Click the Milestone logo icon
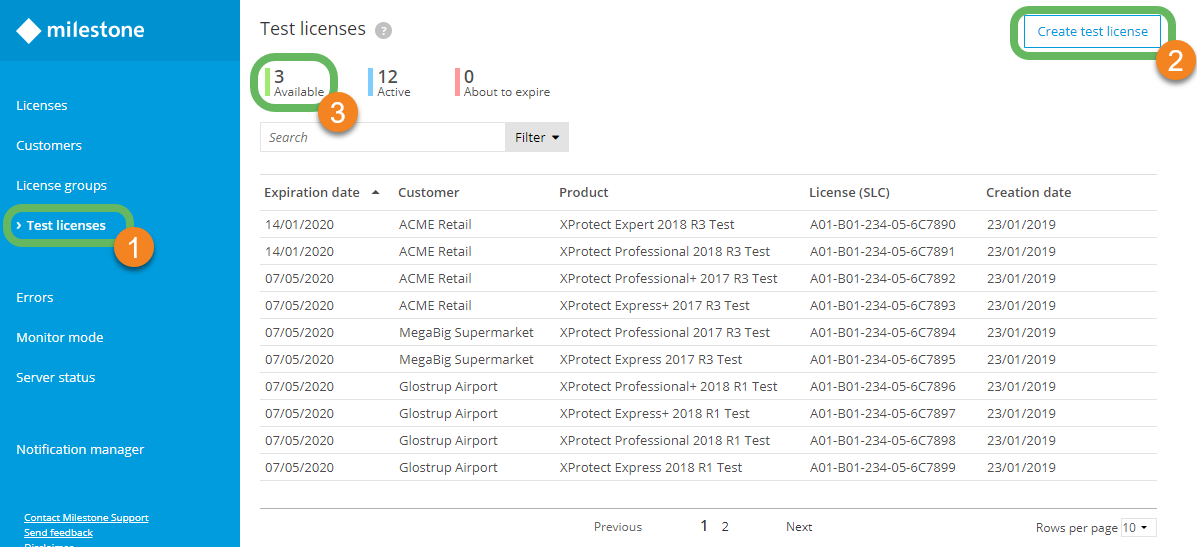Image resolution: width=1200 pixels, height=547 pixels. (29, 31)
